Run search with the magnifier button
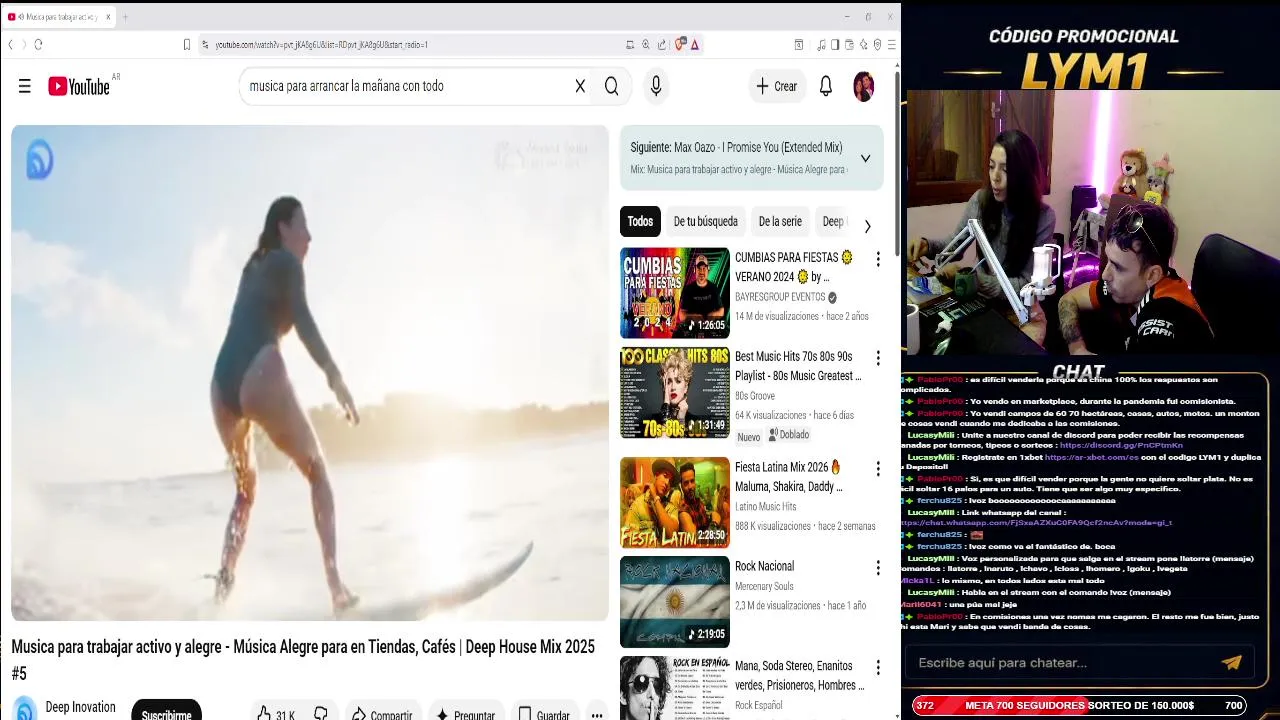The width and height of the screenshot is (1280, 720). click(611, 86)
